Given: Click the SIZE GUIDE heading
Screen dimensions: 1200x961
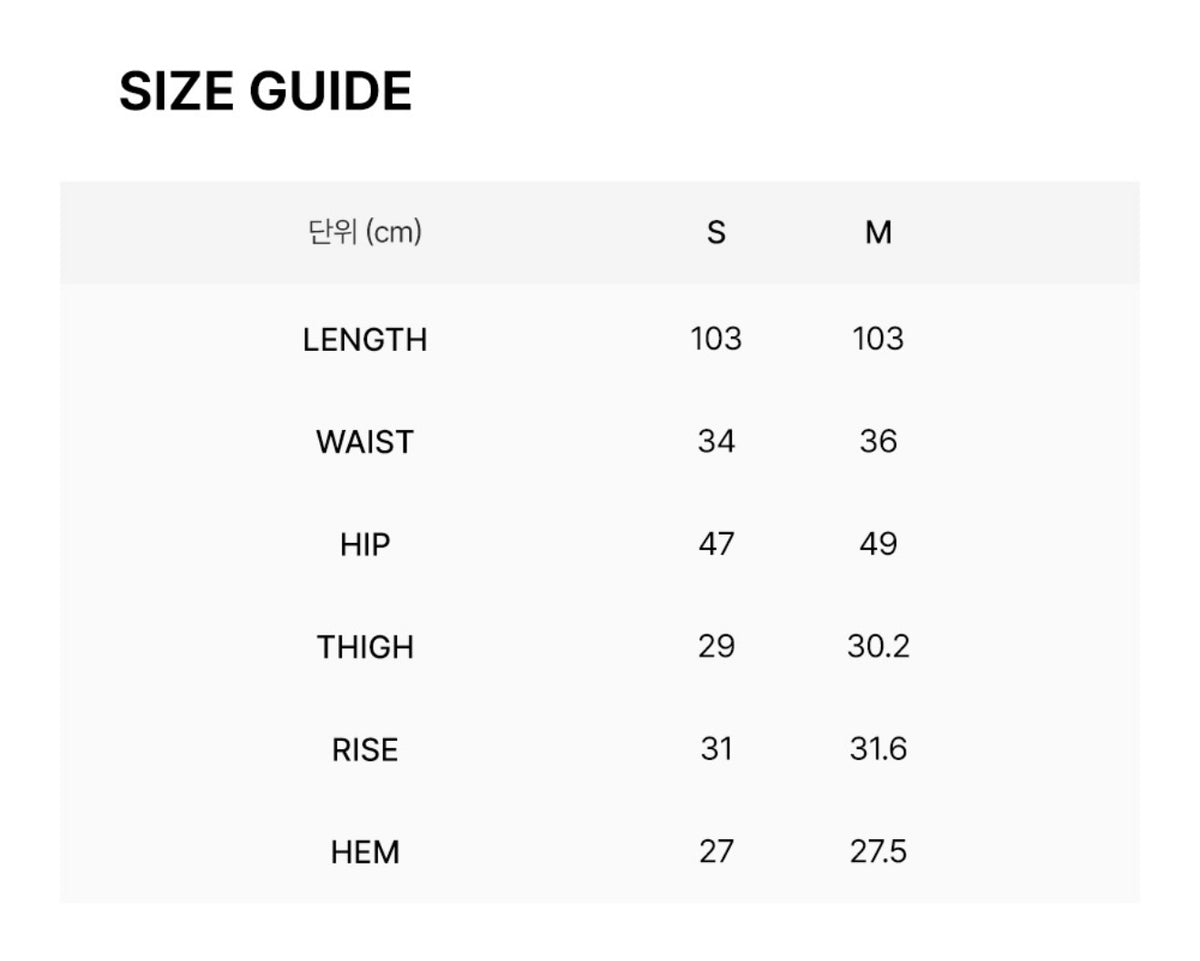Looking at the screenshot, I should [x=265, y=91].
